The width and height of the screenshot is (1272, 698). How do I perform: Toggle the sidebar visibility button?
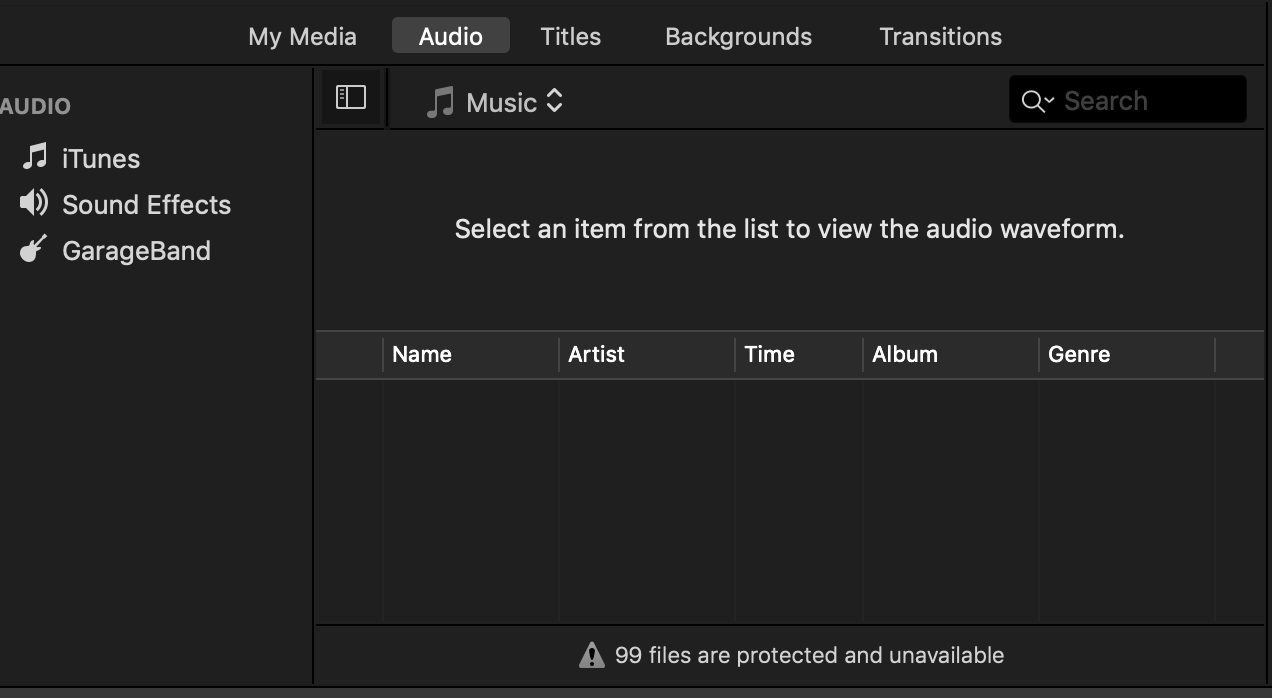tap(351, 97)
